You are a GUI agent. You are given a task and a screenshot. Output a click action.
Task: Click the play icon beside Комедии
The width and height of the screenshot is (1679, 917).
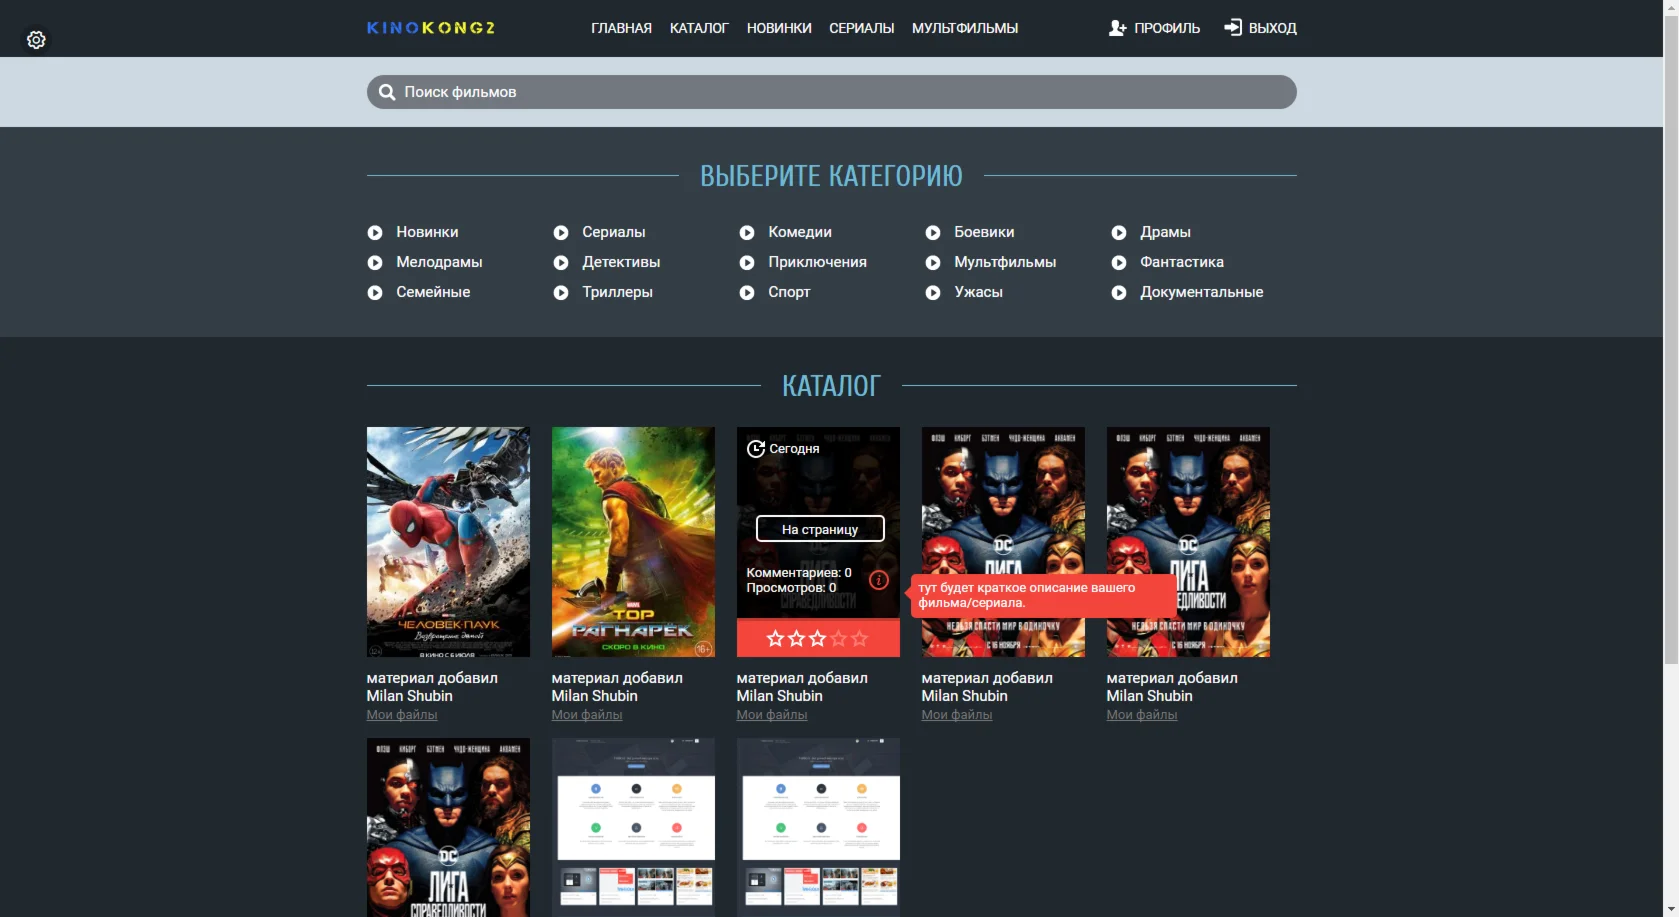(x=747, y=233)
